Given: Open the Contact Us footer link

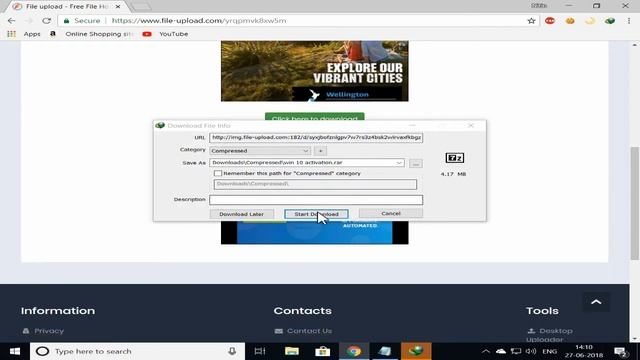Looking at the screenshot, I should tap(309, 331).
